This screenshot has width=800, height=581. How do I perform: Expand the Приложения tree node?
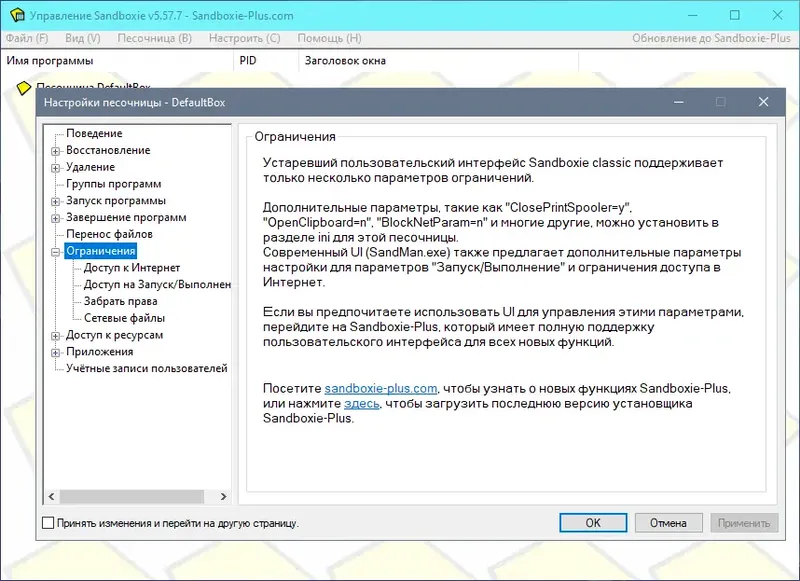point(56,353)
